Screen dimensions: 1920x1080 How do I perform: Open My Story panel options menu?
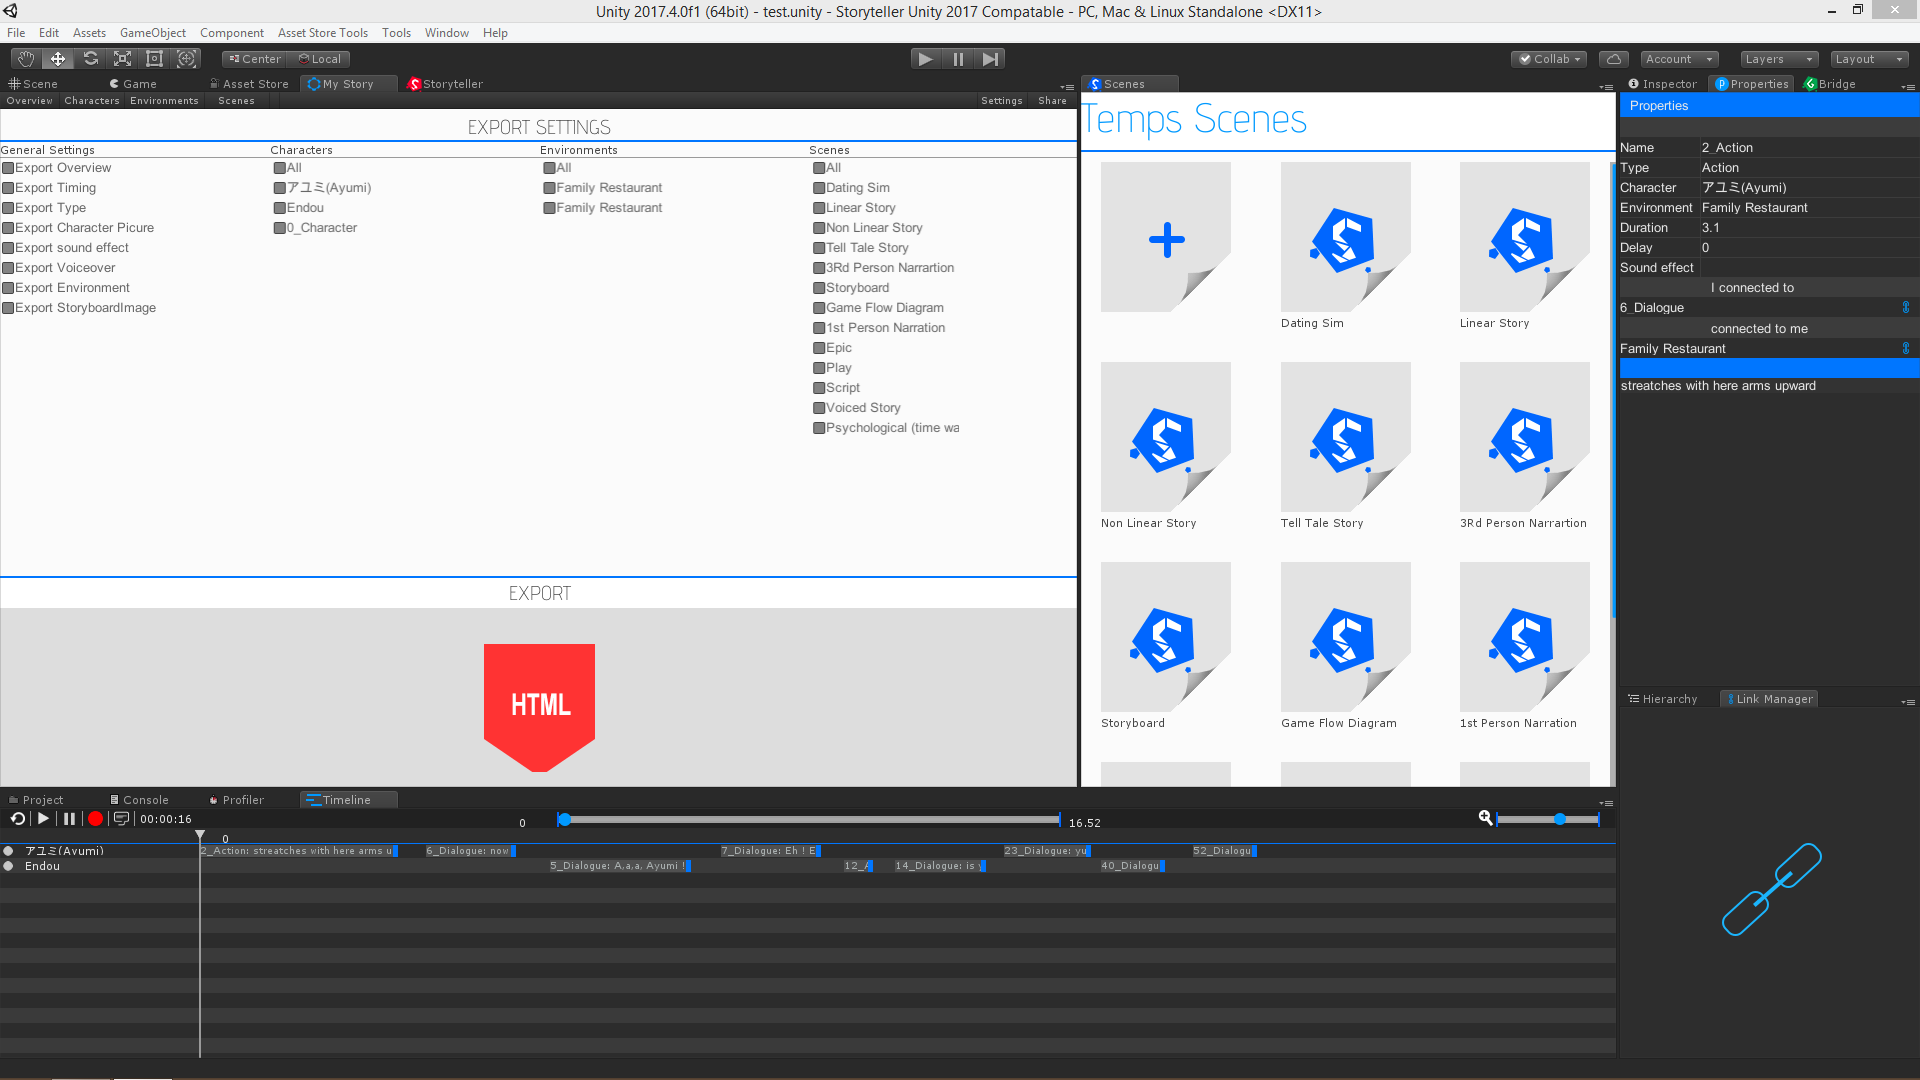(x=1067, y=87)
